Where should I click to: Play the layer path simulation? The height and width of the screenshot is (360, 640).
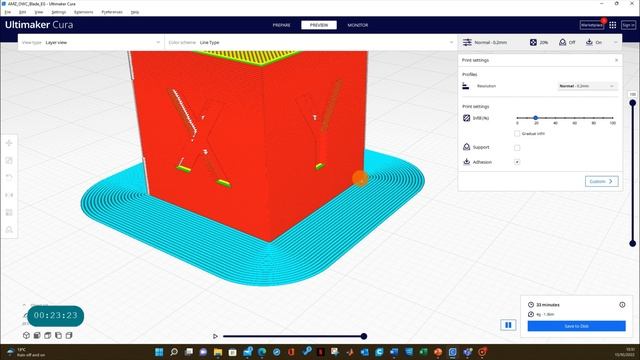(x=215, y=336)
